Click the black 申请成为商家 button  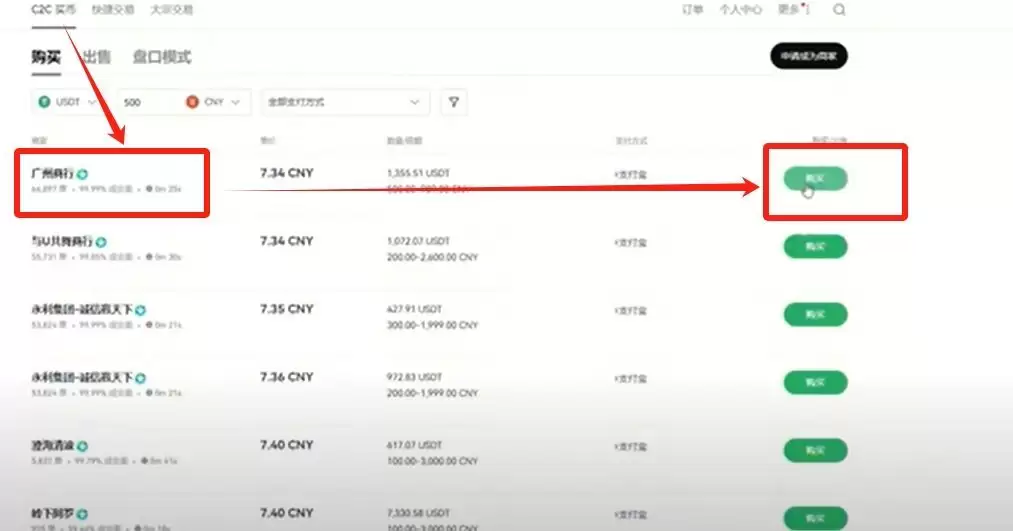[x=808, y=56]
